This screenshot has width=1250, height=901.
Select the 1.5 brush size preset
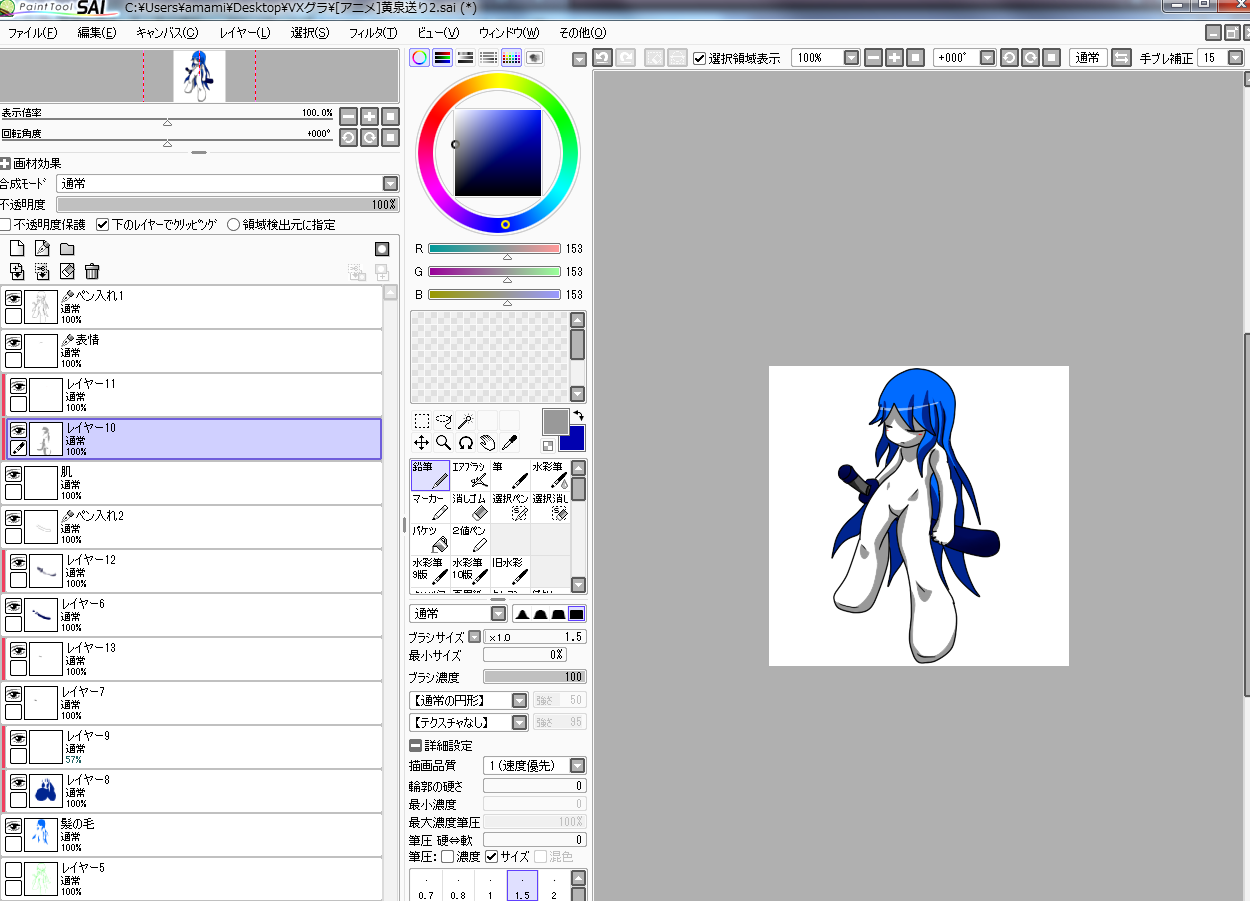522,887
